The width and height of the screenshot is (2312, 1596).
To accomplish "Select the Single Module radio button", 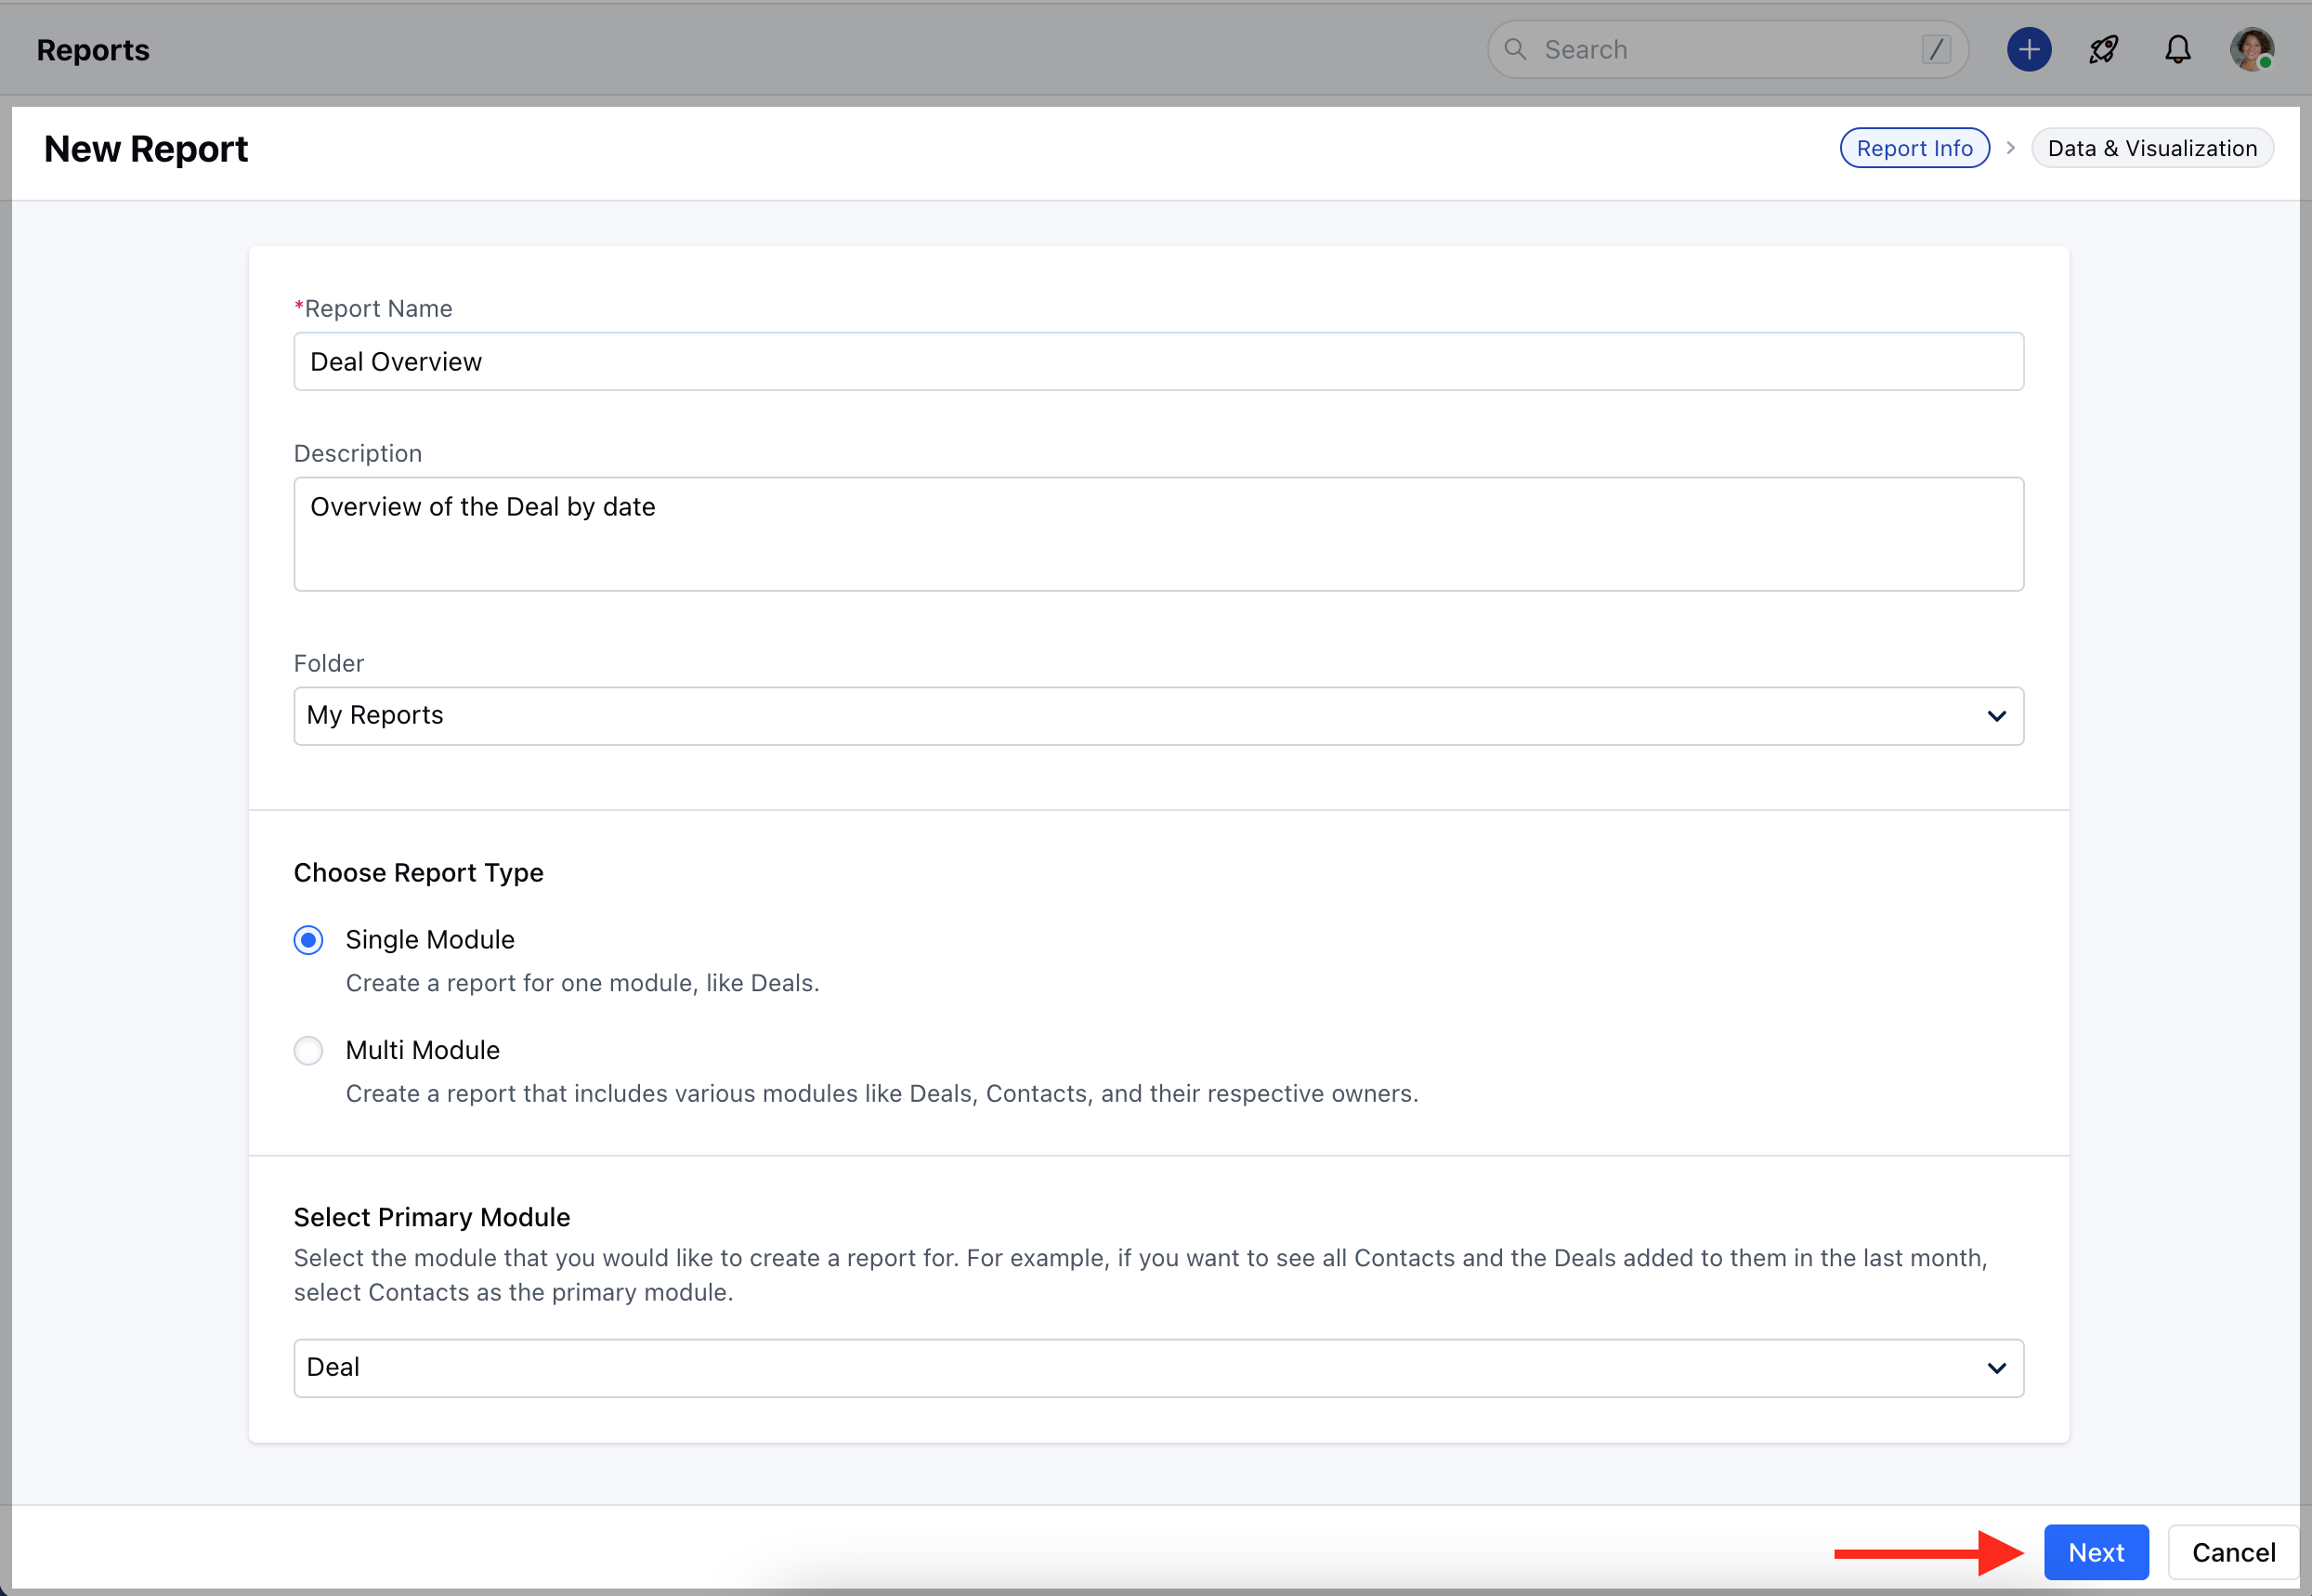I will coord(308,940).
